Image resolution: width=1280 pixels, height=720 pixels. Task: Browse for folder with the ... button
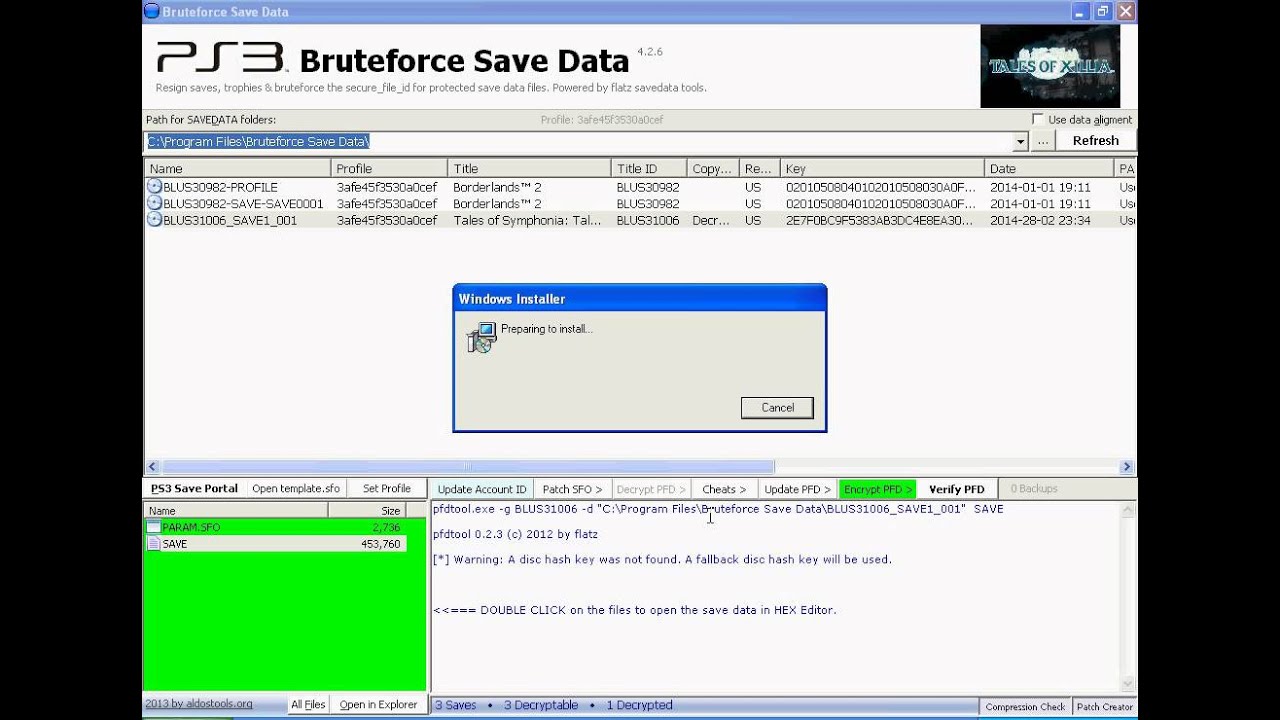(1043, 142)
